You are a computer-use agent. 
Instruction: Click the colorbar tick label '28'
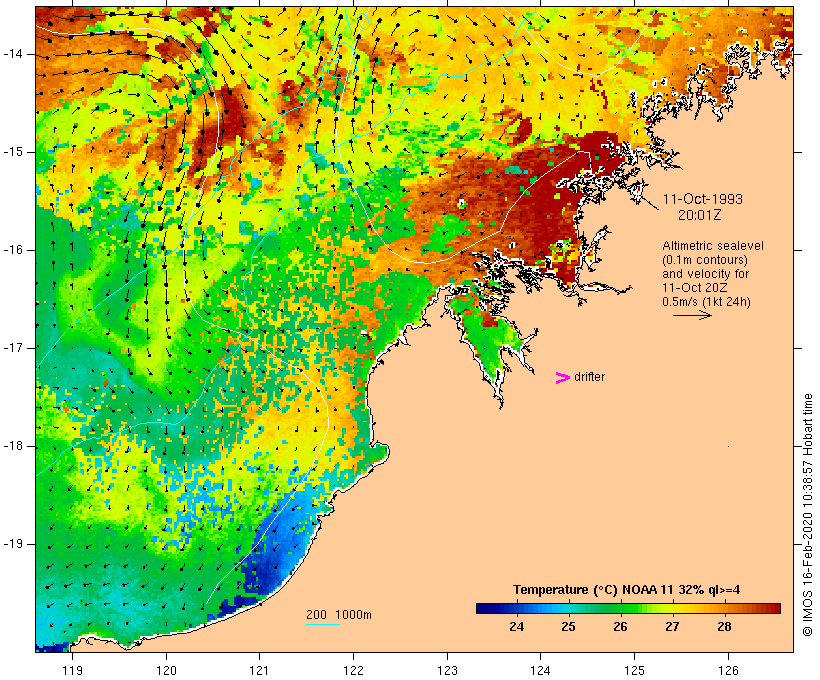[724, 626]
